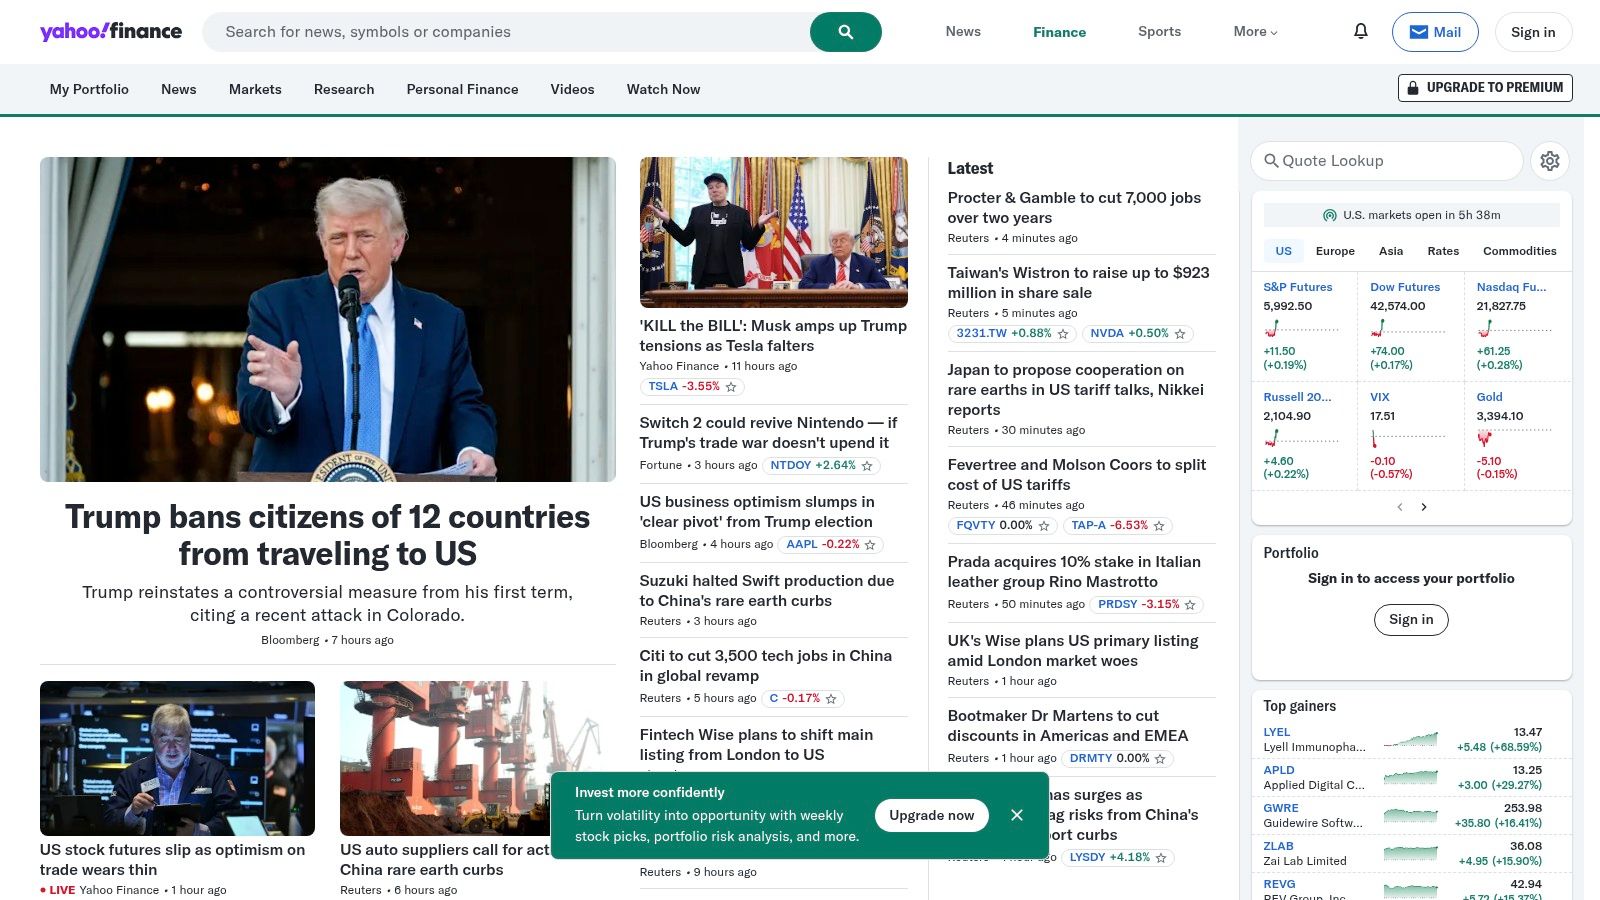Open the Videos menu
The height and width of the screenshot is (900, 1600).
[572, 89]
